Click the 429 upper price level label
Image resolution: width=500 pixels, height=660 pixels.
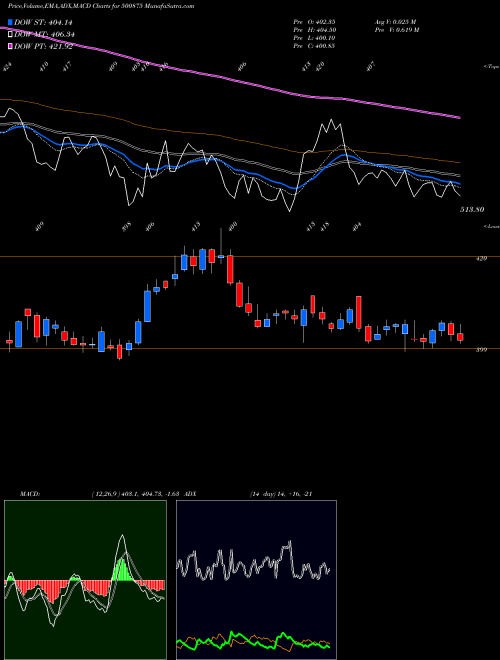[x=481, y=258]
